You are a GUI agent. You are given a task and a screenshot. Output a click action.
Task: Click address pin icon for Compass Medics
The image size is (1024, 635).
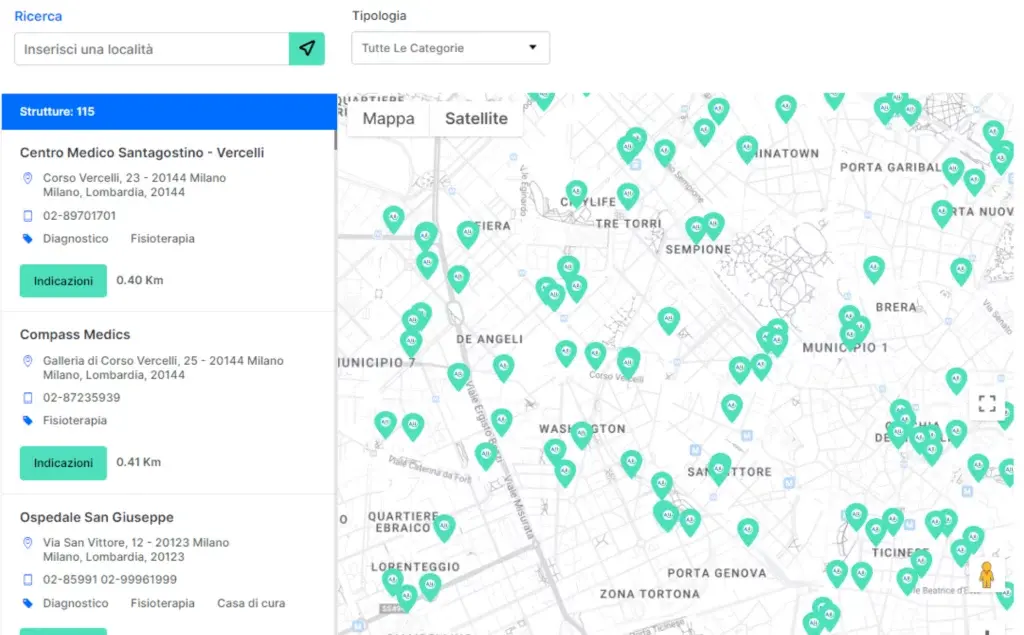[x=27, y=361]
